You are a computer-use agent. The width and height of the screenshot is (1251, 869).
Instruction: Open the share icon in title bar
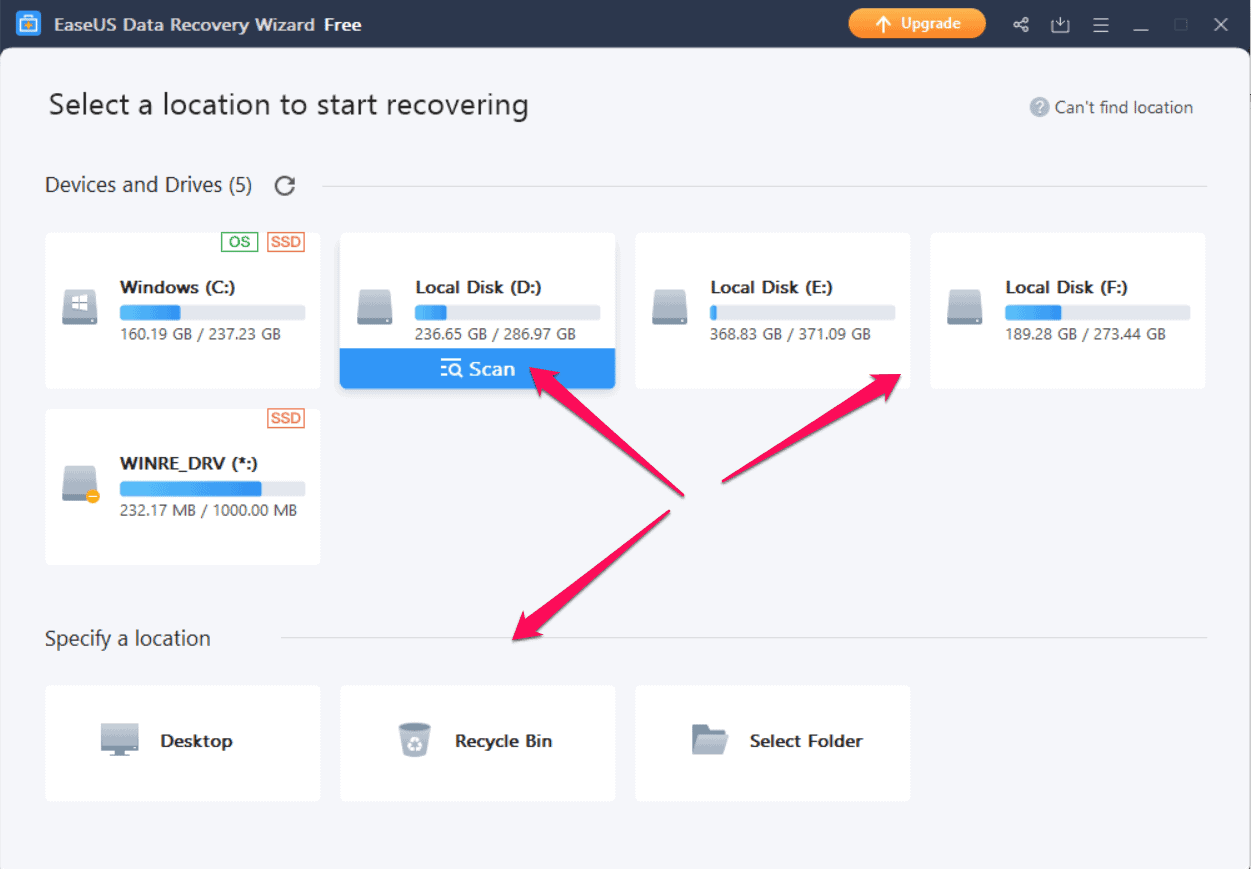1021,25
